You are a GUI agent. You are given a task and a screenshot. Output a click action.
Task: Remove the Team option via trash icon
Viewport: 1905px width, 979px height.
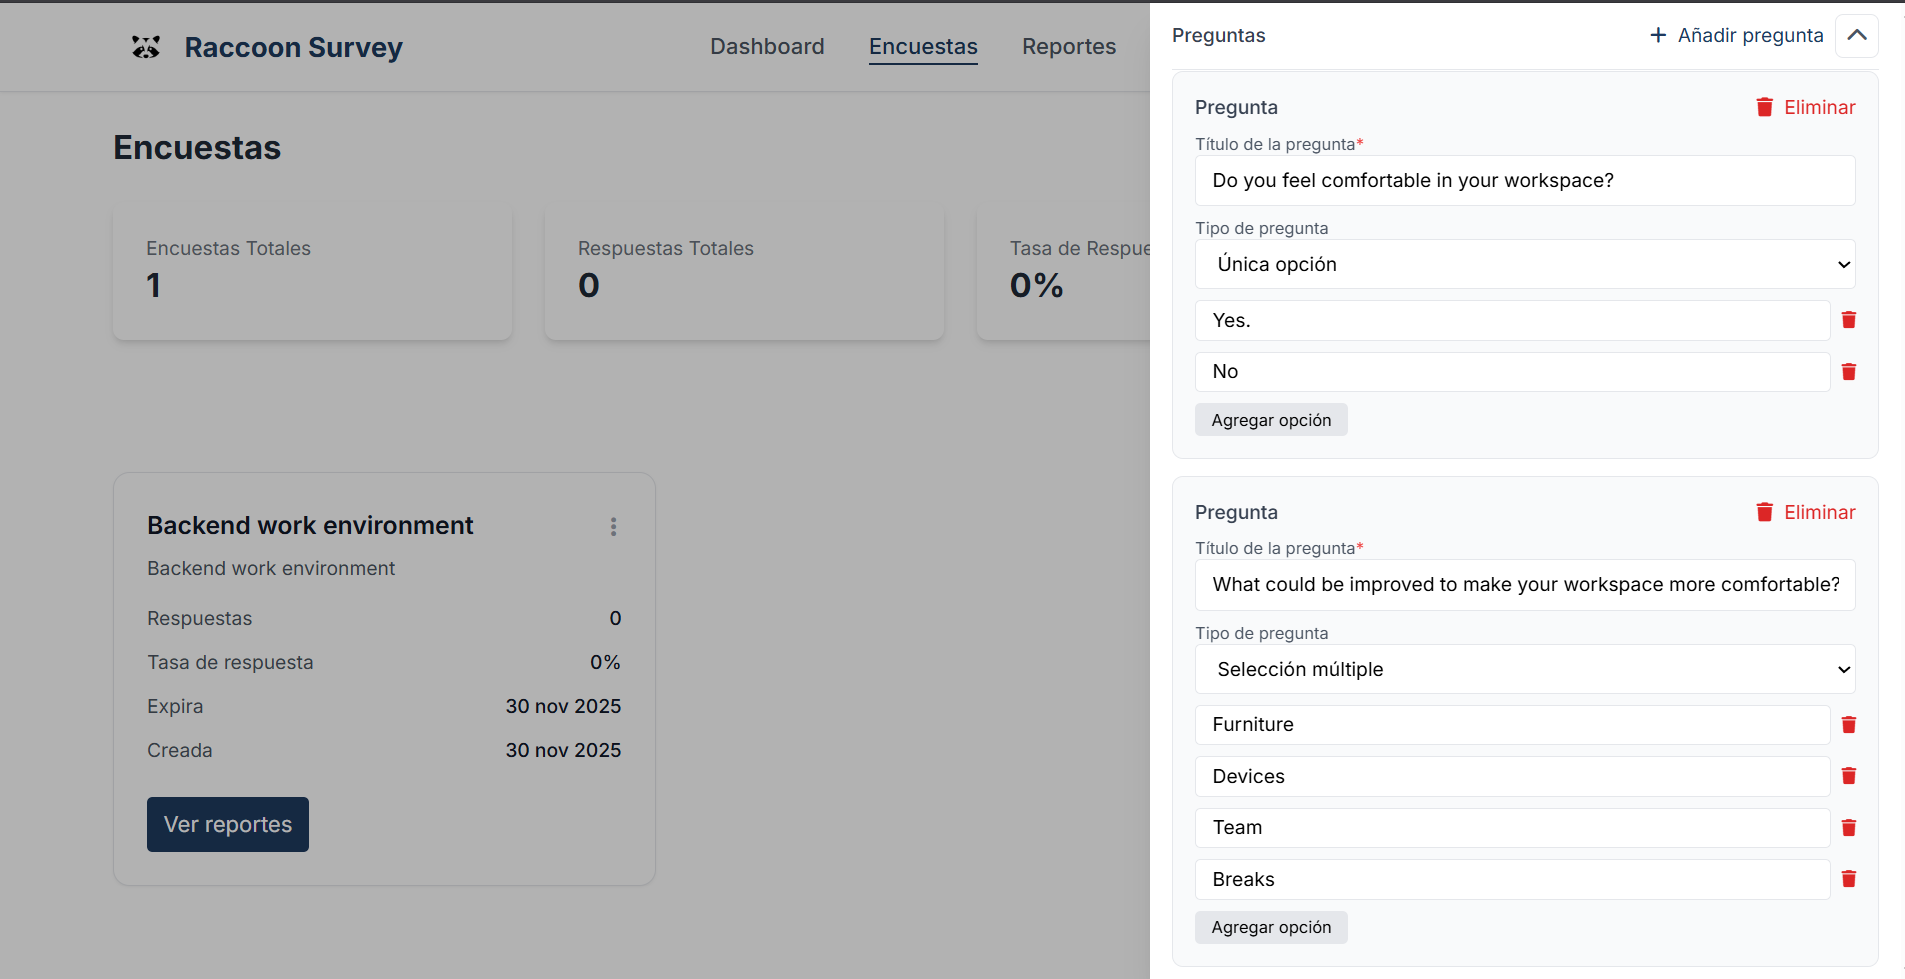(x=1848, y=828)
